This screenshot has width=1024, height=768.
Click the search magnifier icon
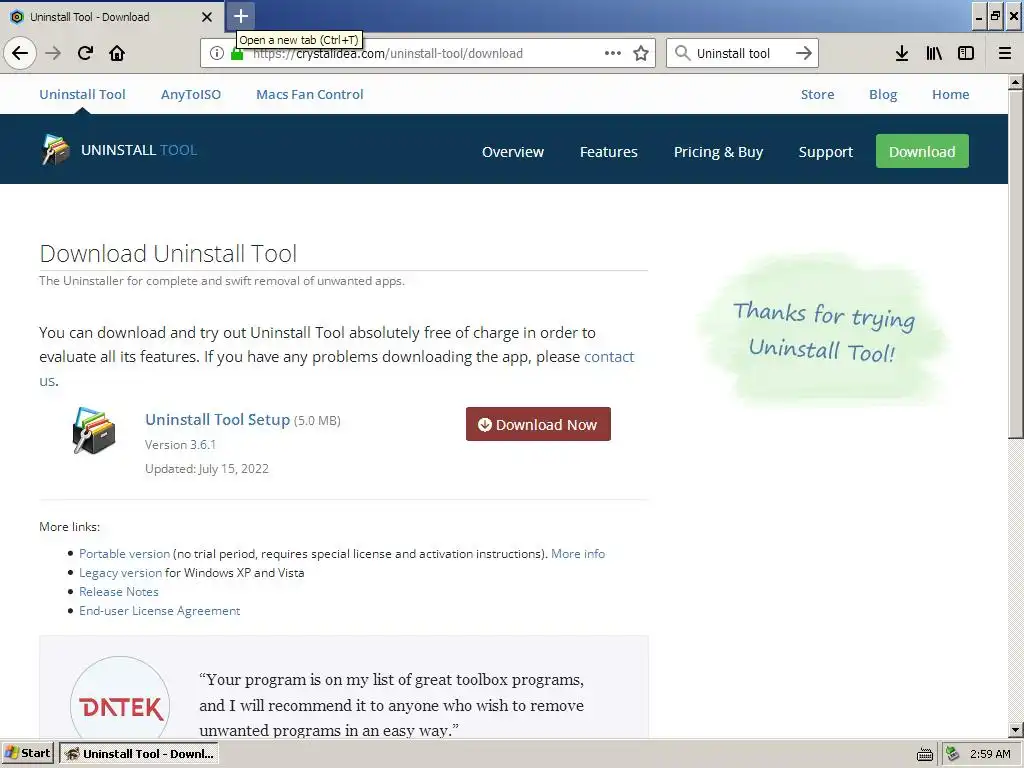click(x=682, y=53)
